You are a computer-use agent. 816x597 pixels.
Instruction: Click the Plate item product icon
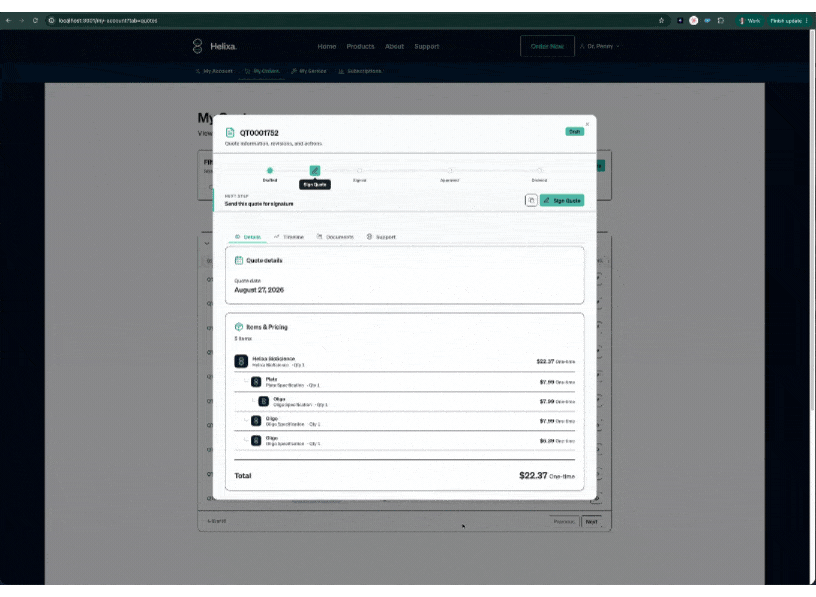tap(256, 382)
